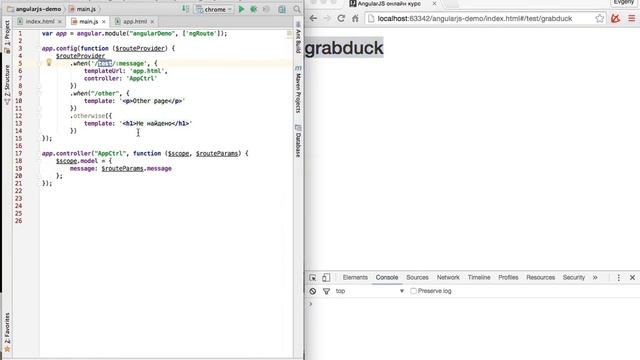Open the Profiles DevTools tab
Viewport: 640px width, 360px height.
(x=508, y=278)
